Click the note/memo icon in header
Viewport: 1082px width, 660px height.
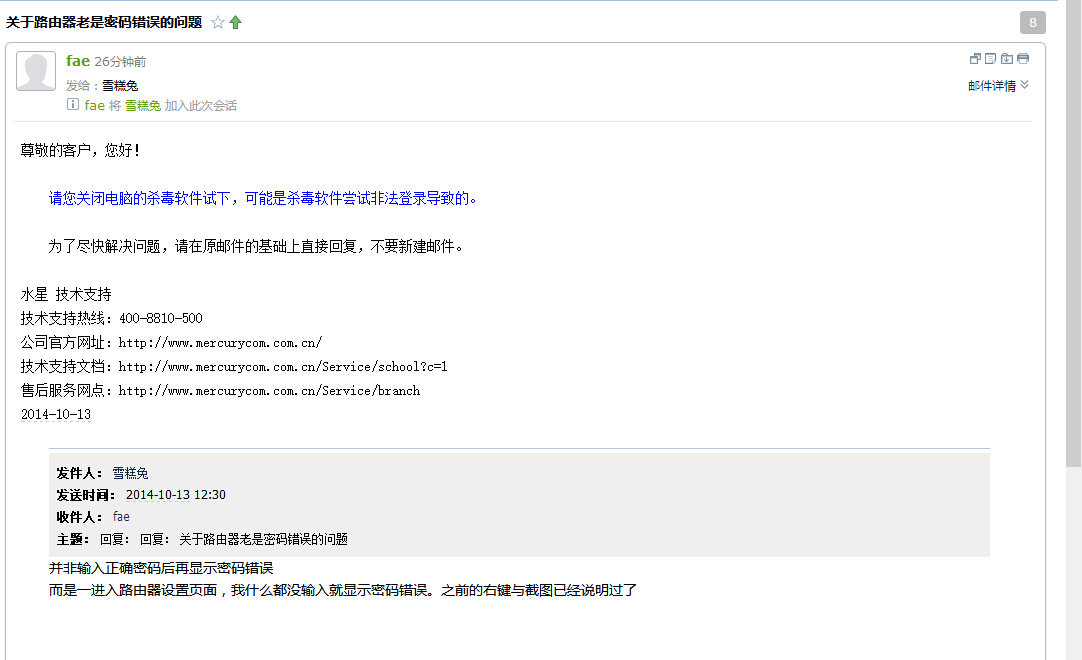tap(990, 59)
